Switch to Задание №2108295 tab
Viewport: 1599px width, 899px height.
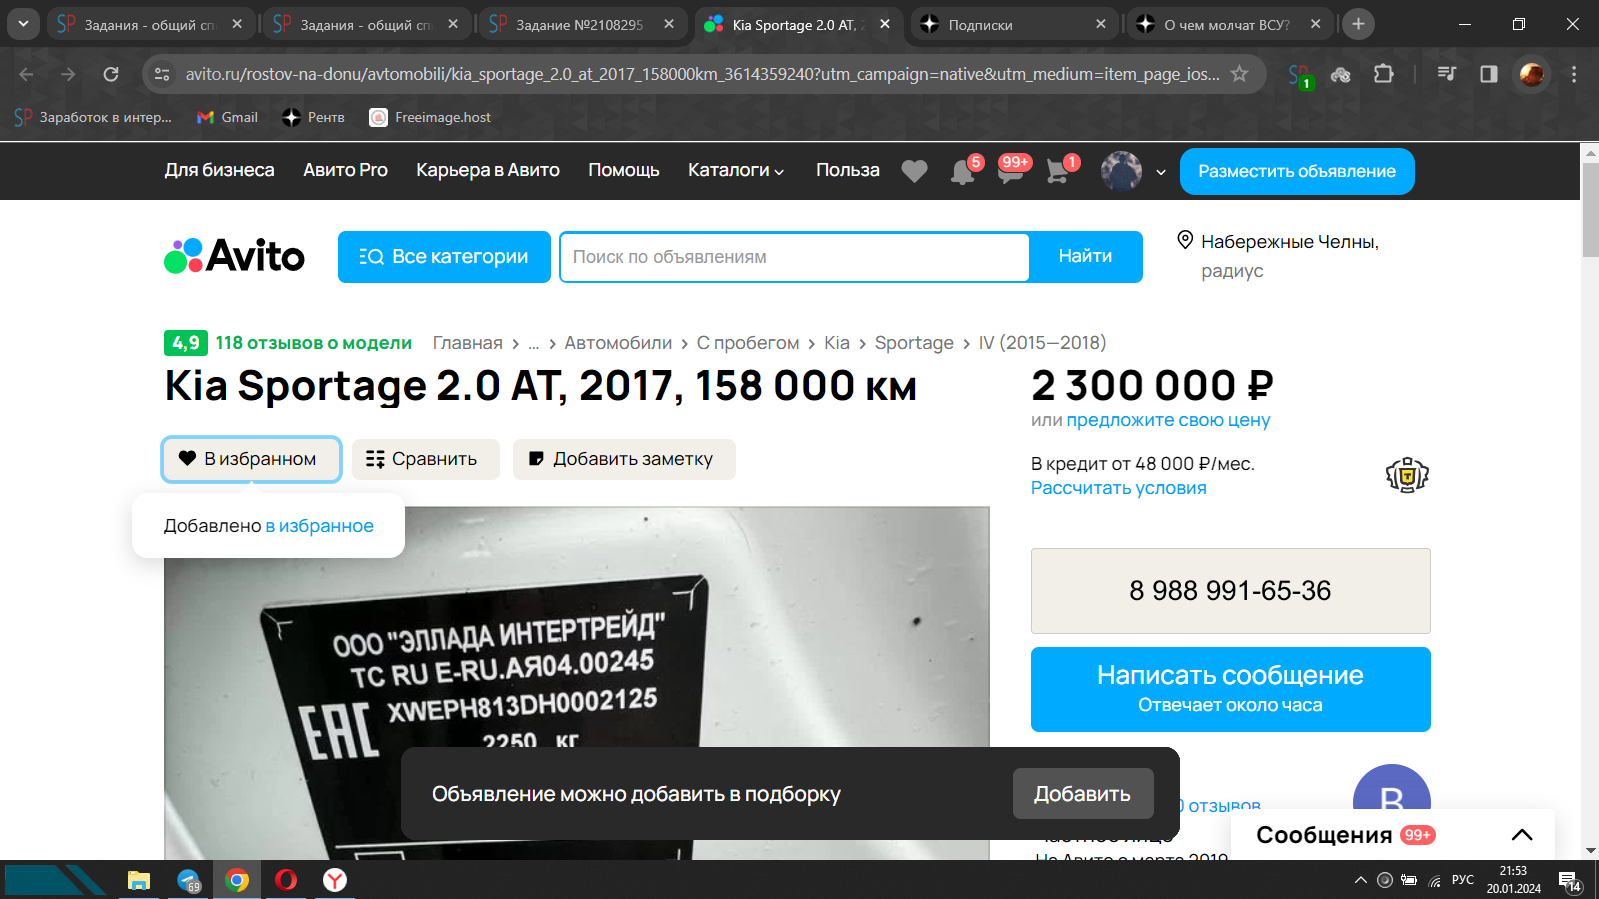pos(581,24)
